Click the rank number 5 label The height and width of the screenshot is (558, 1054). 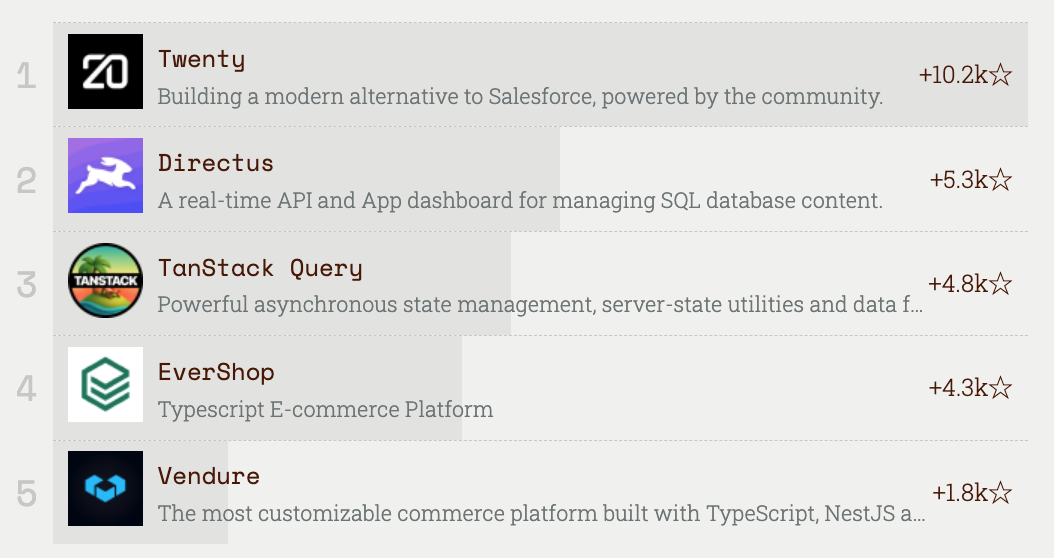(x=27, y=494)
